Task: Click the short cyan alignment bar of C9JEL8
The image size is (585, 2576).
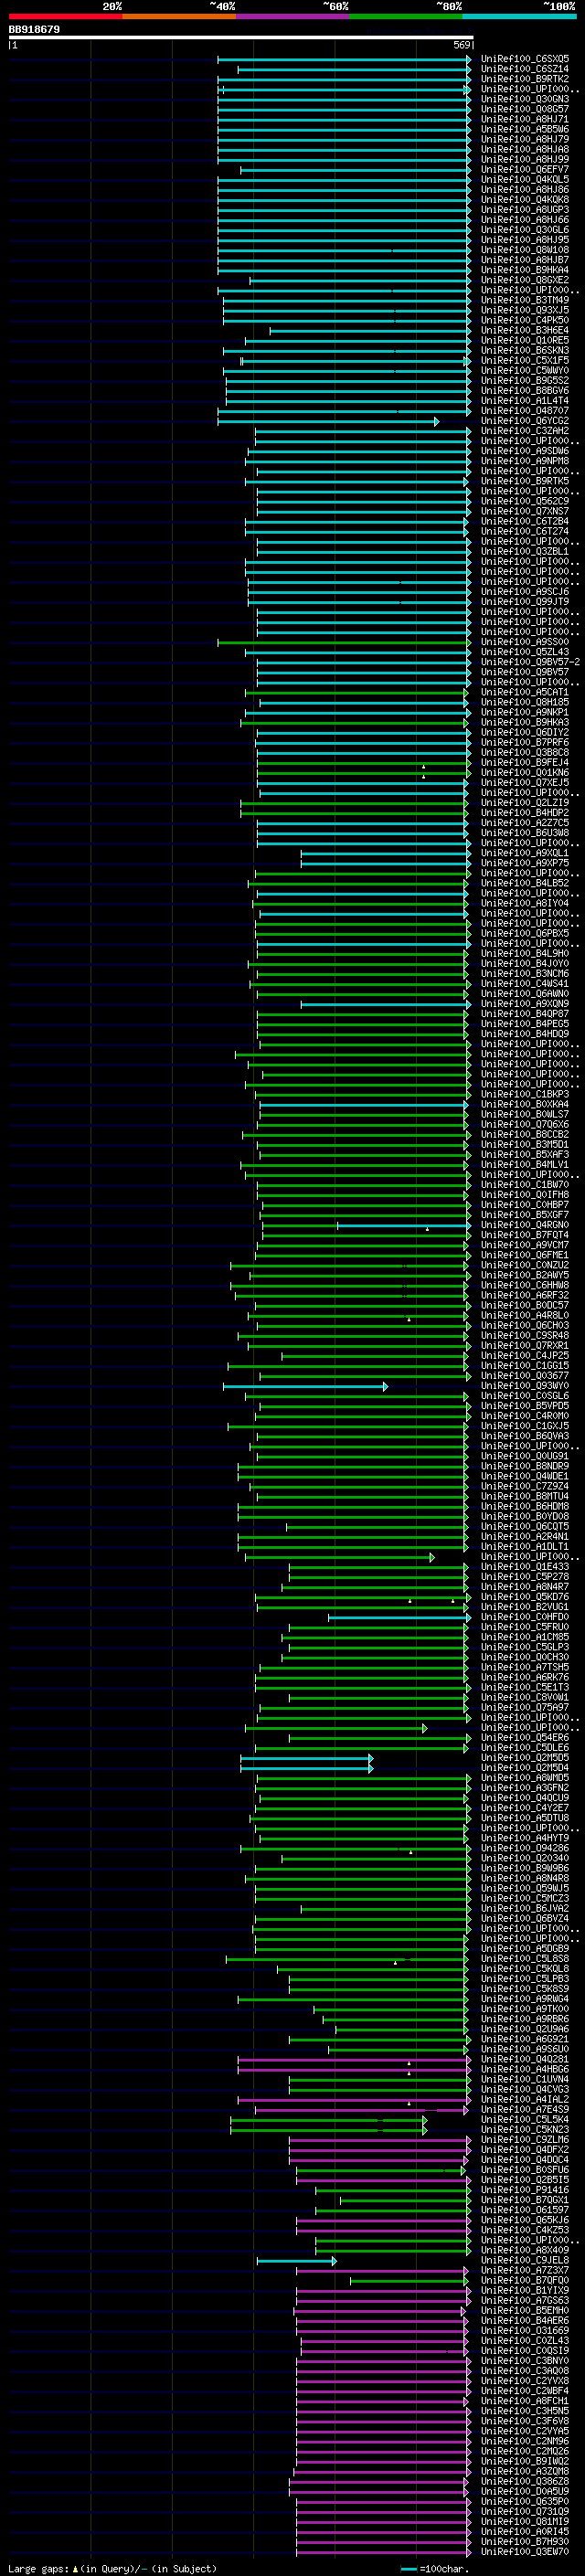Action: tap(296, 2260)
